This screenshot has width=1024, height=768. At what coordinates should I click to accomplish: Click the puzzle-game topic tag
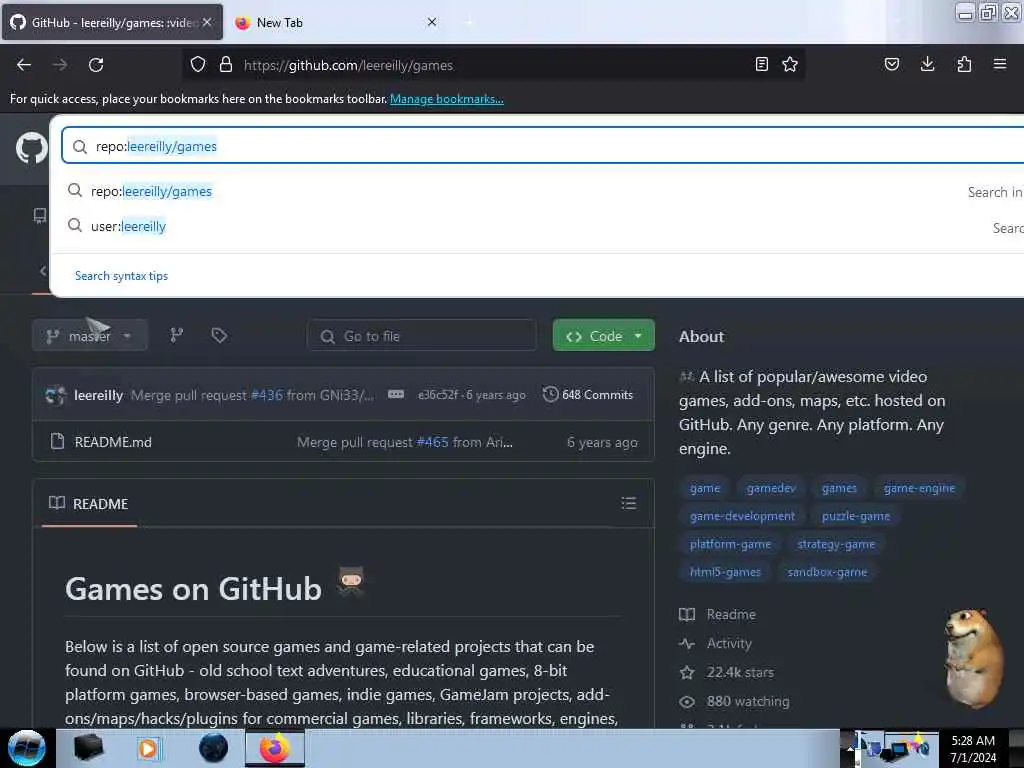coord(856,516)
